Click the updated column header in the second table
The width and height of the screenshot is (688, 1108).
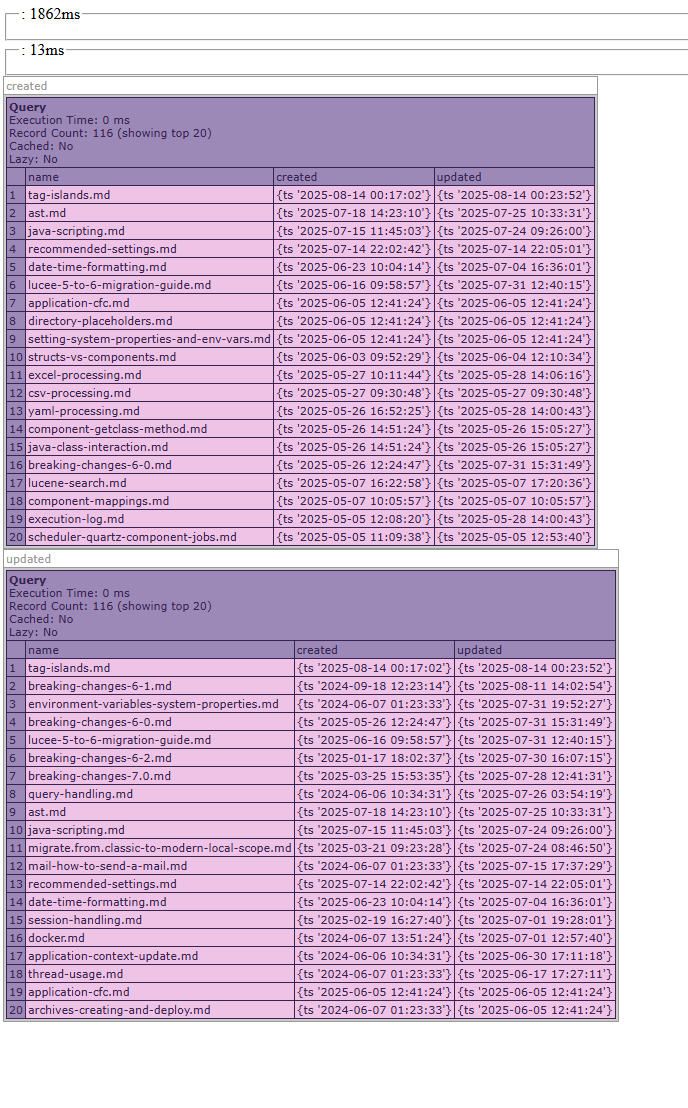pos(479,650)
